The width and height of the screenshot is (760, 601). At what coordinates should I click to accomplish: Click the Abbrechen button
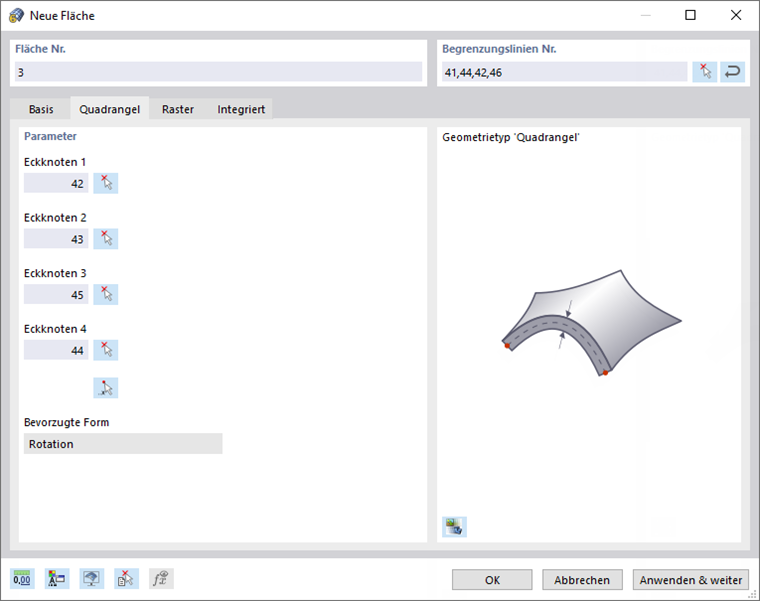582,580
